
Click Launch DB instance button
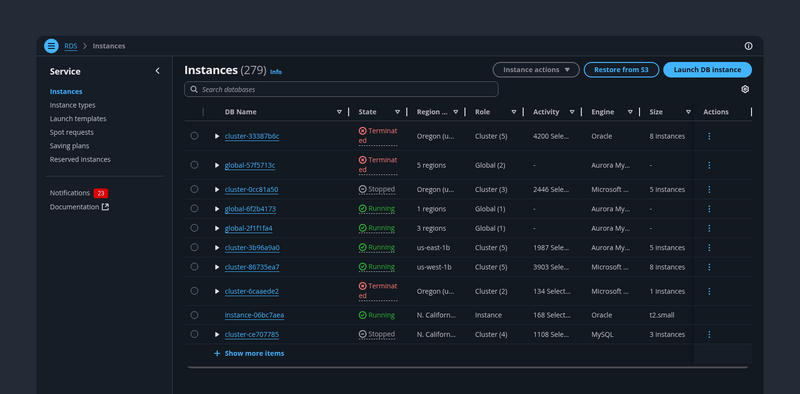click(x=707, y=70)
